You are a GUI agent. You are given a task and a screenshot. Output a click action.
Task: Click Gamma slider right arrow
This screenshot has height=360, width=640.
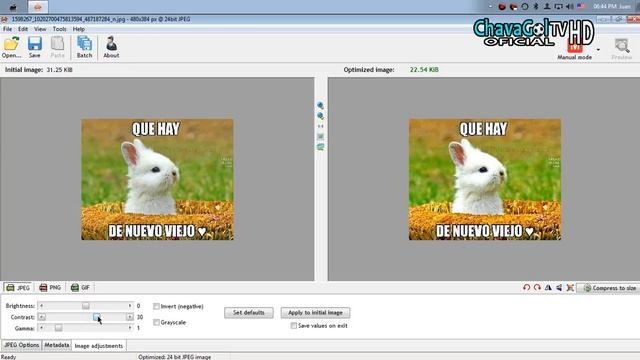[x=130, y=328]
